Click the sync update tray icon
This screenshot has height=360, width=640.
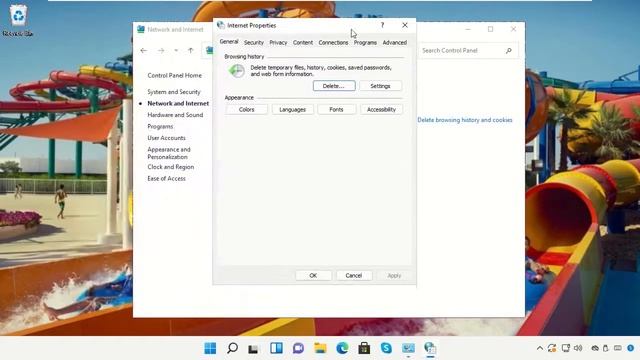point(552,348)
